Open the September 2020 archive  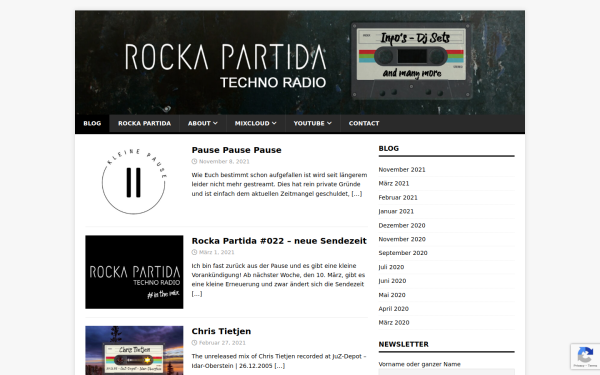click(x=403, y=253)
